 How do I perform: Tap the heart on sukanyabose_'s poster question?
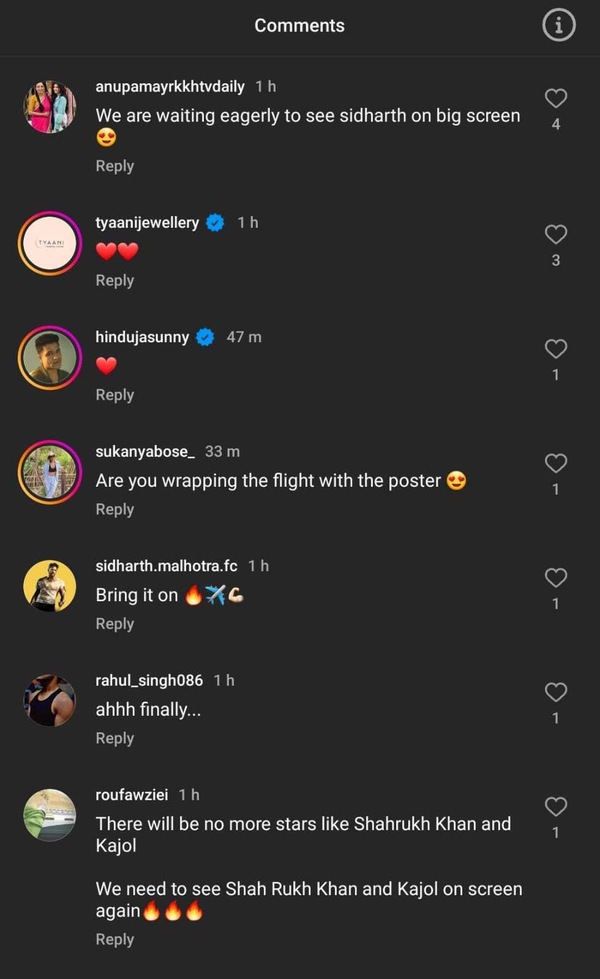click(x=556, y=463)
